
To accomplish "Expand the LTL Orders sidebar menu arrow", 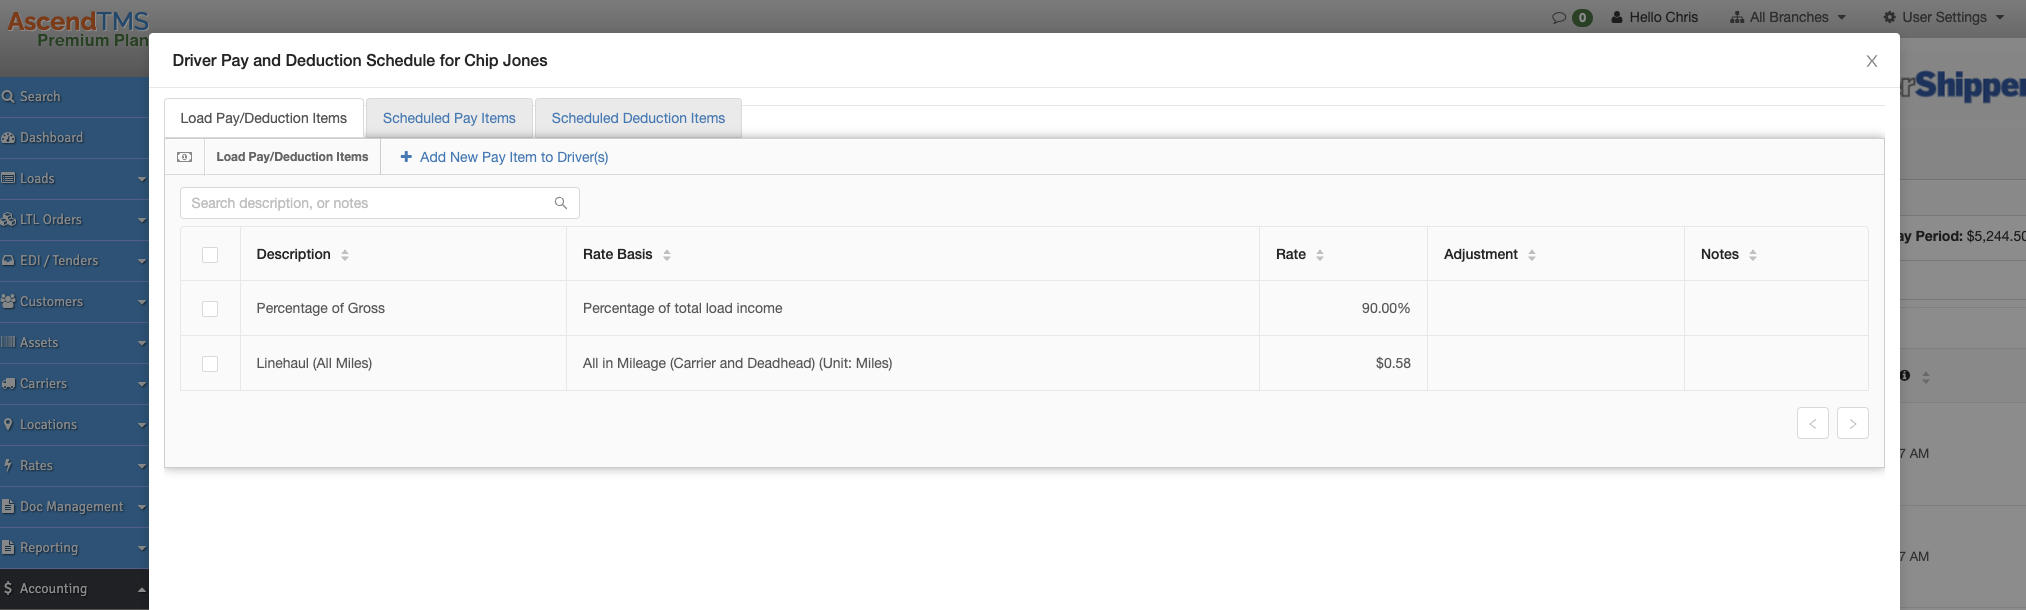I will (142, 220).
